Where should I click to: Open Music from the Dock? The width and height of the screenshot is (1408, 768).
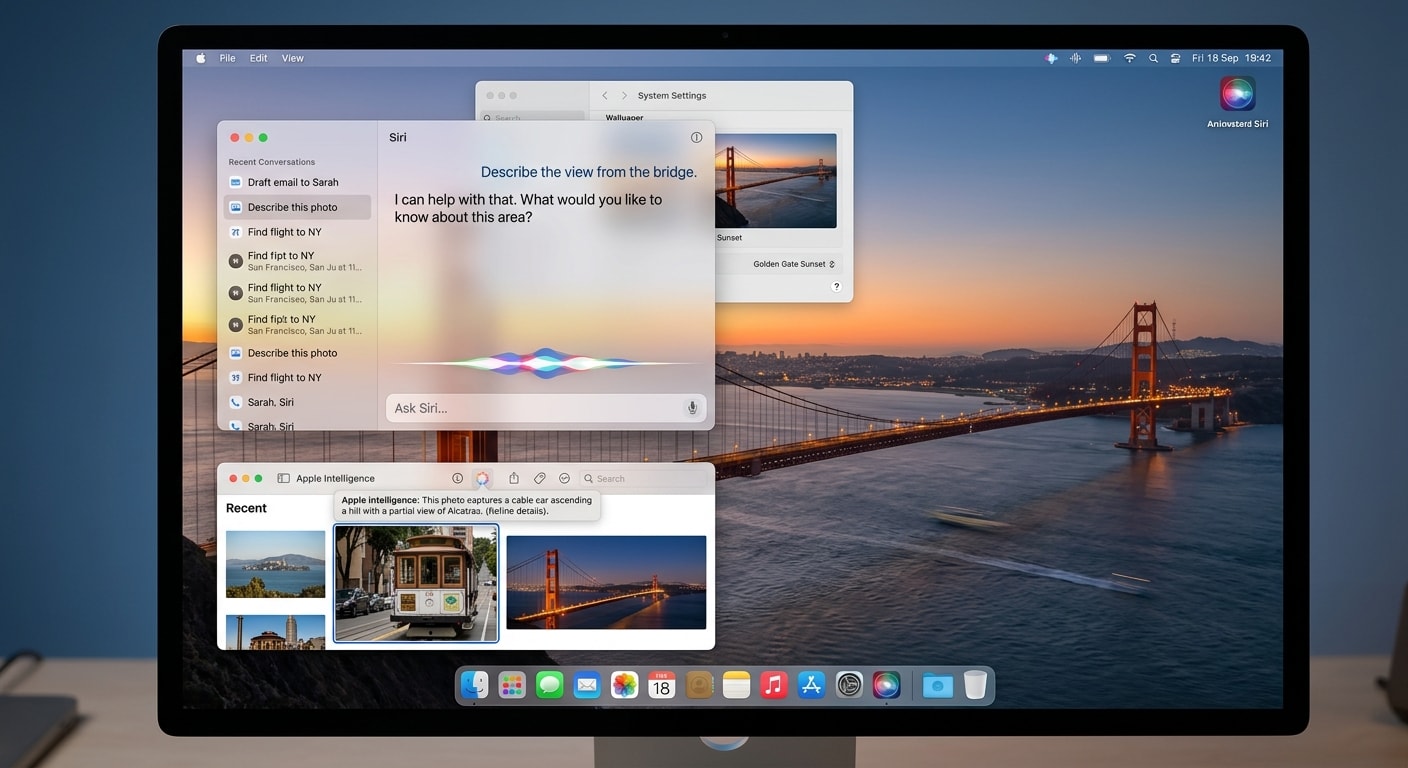pos(773,685)
